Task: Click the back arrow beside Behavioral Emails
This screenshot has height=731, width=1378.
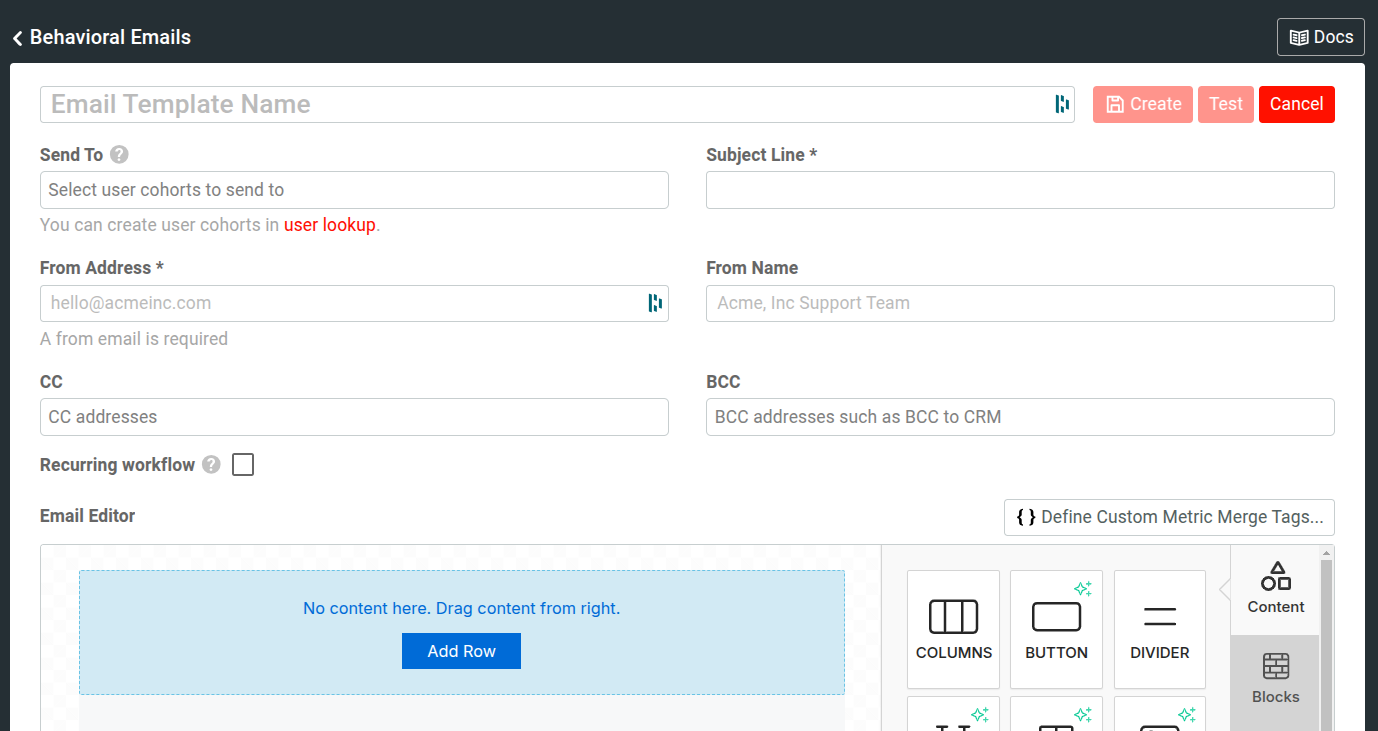Action: (x=16, y=37)
